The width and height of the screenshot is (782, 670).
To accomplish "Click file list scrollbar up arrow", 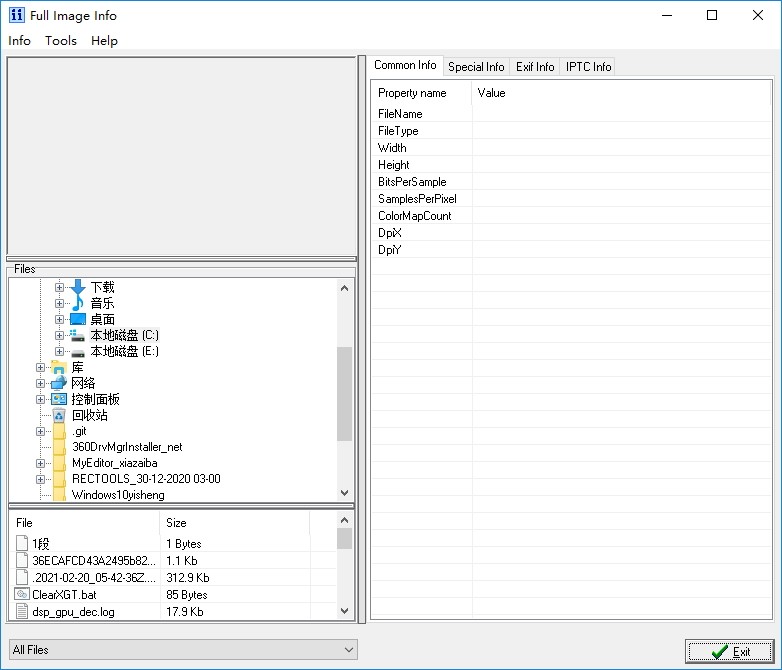I will (x=344, y=520).
